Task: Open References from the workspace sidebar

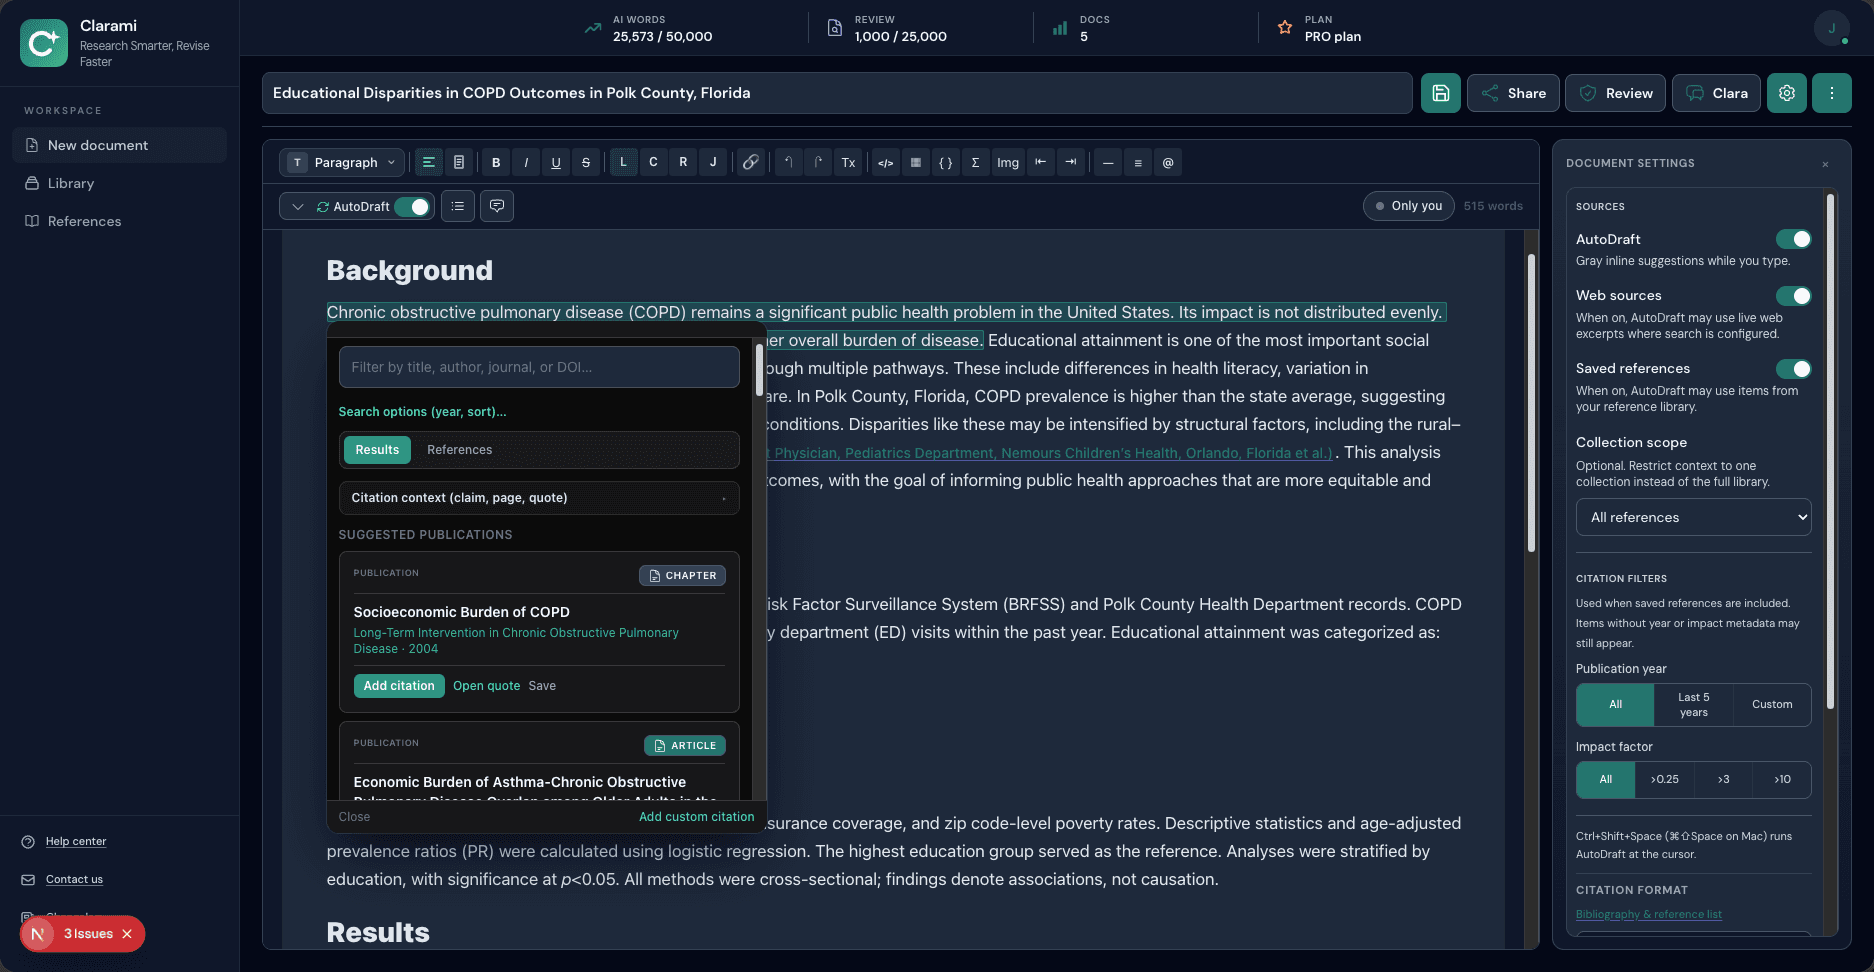Action: [x=84, y=221]
